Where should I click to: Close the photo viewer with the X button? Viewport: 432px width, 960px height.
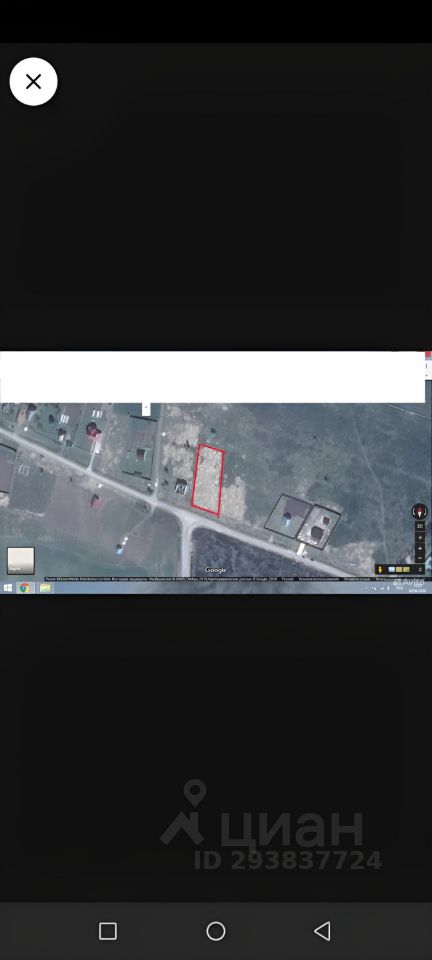click(x=33, y=81)
